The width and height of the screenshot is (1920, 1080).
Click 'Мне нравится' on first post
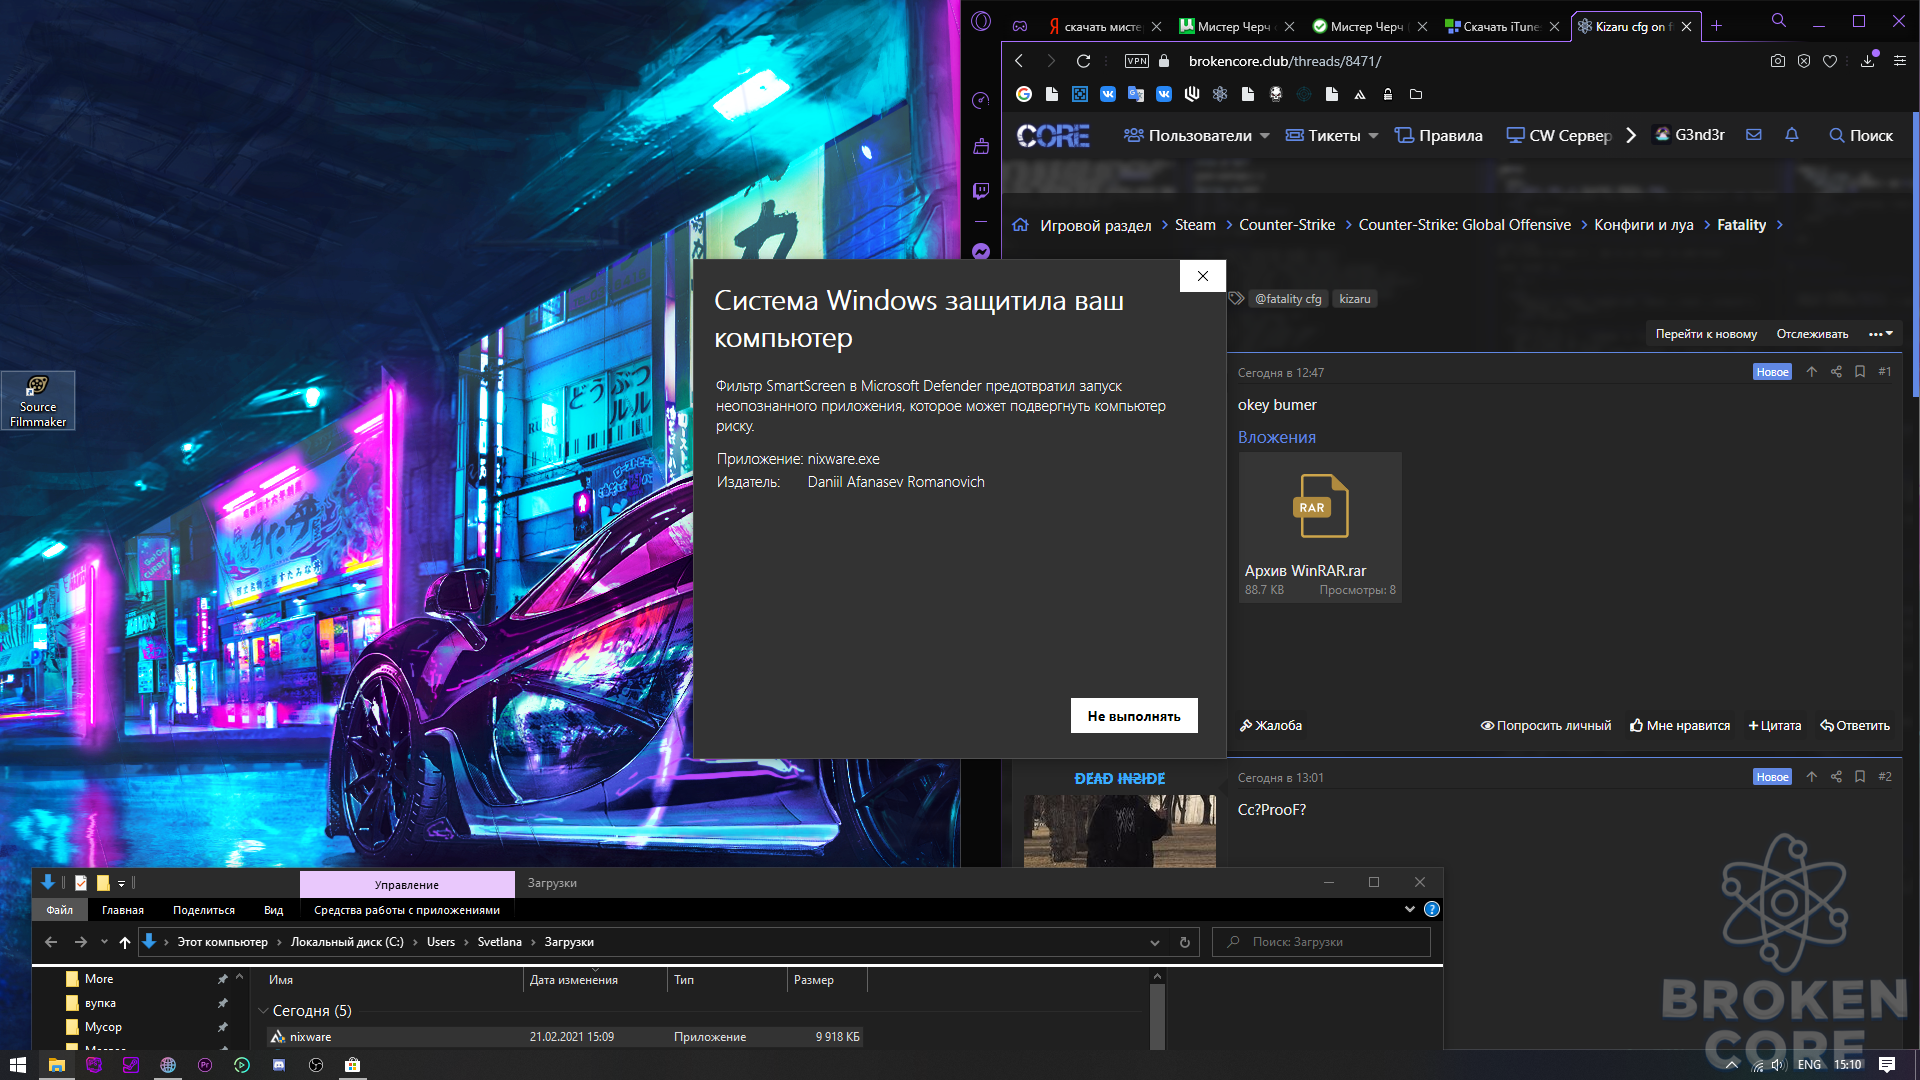tap(1680, 726)
